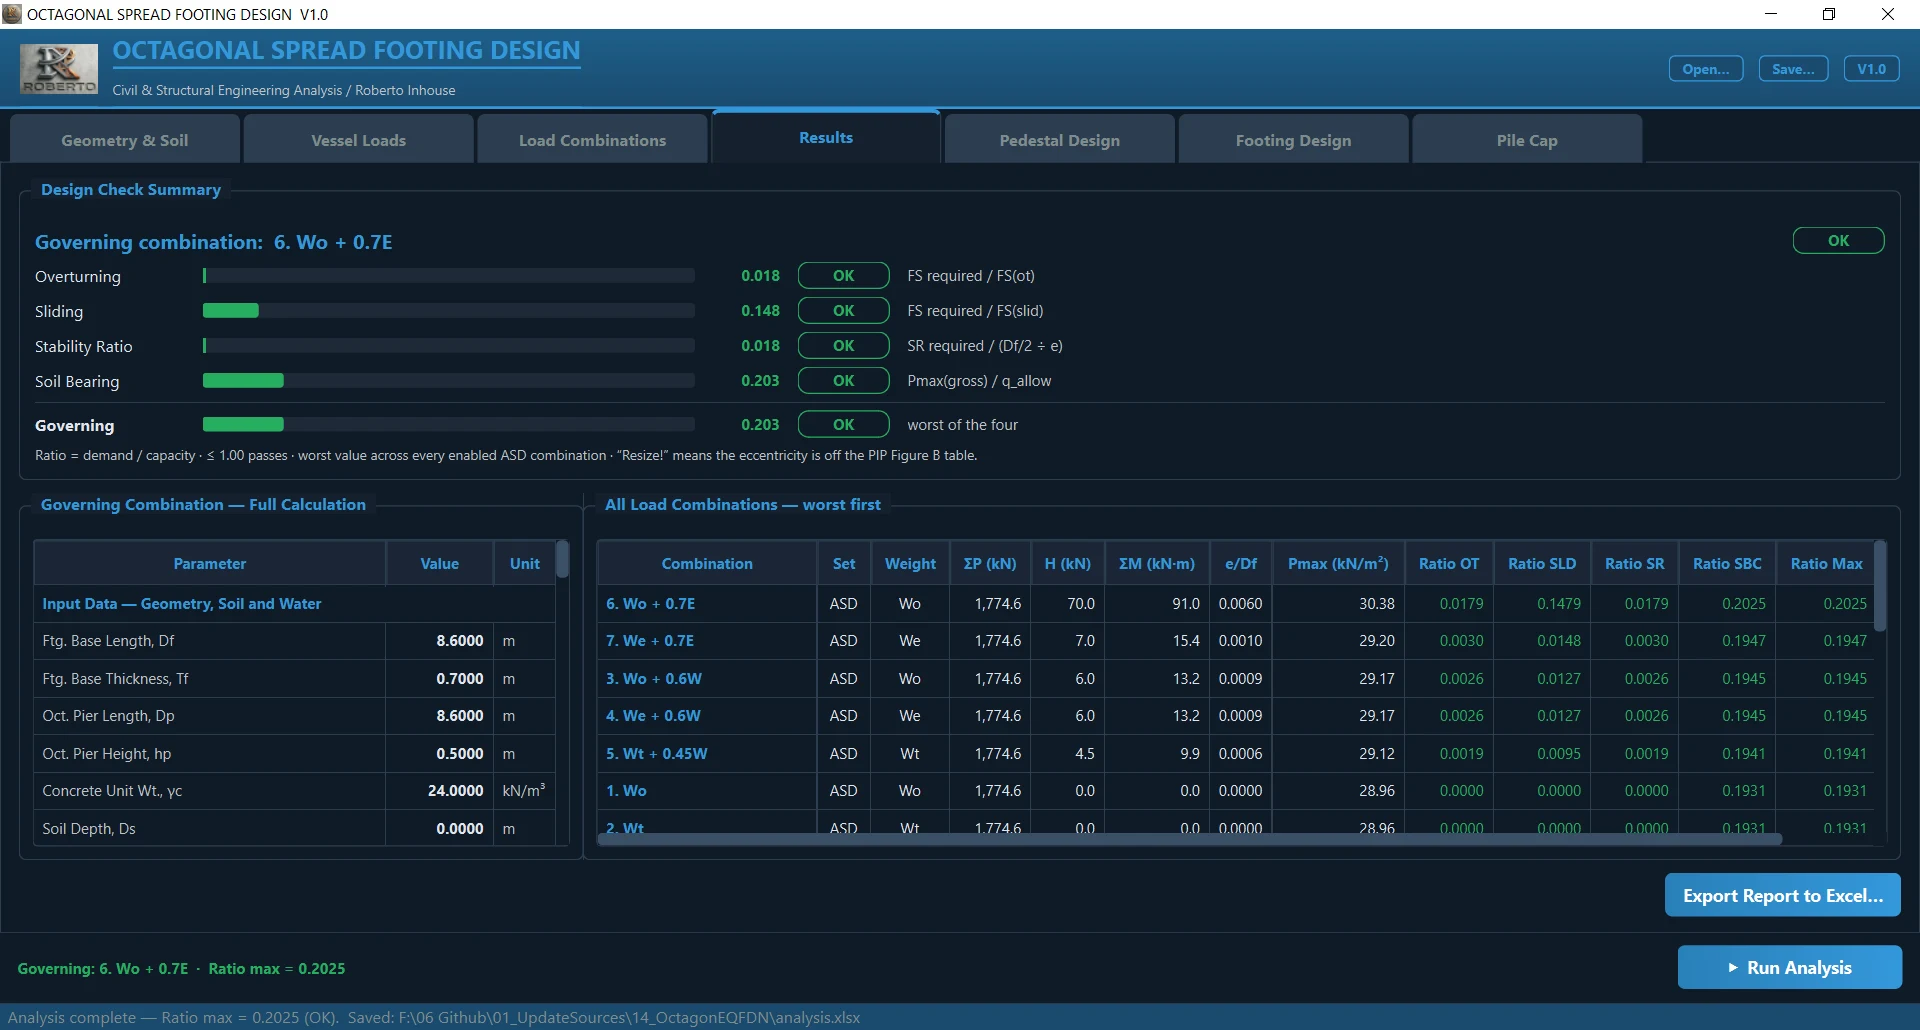
Task: Click the Ratio Max column header
Action: (1826, 563)
